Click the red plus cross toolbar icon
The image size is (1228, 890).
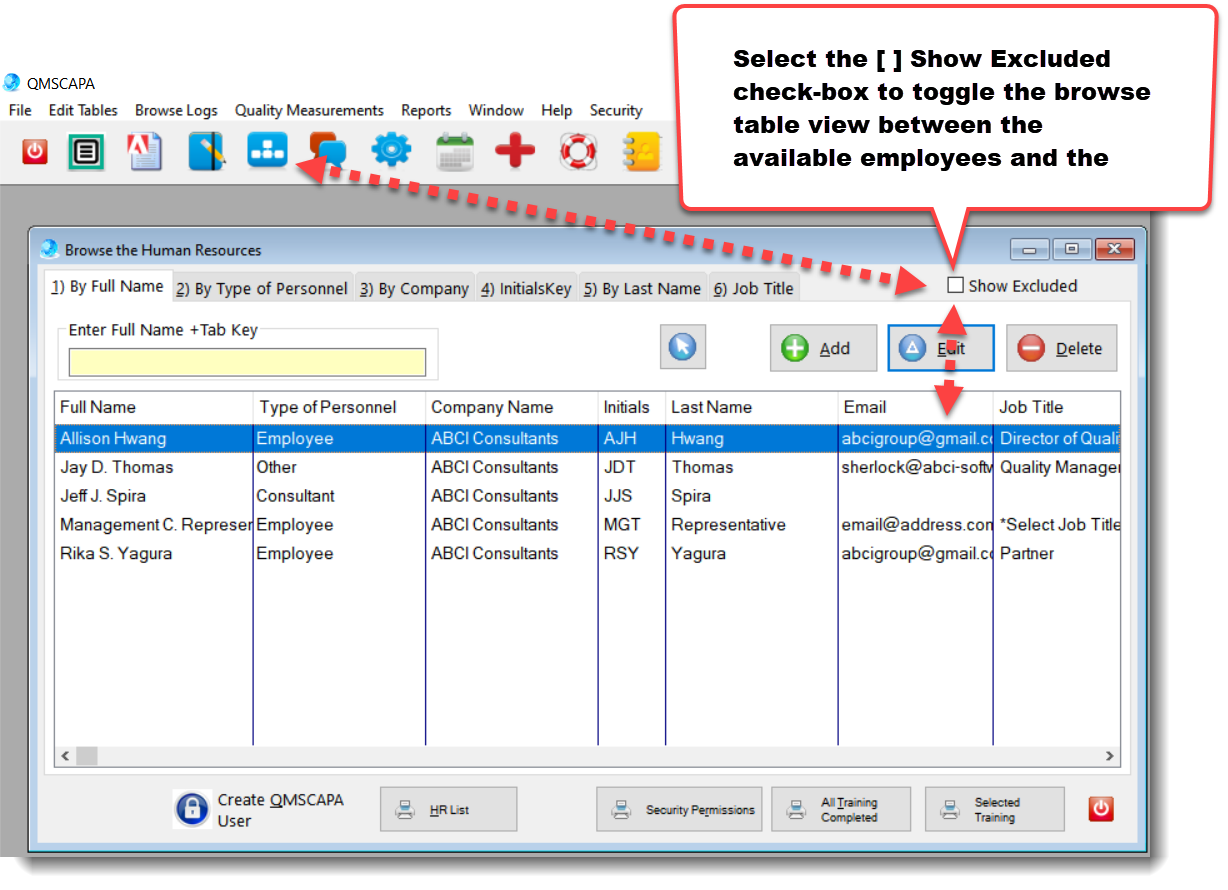(515, 151)
